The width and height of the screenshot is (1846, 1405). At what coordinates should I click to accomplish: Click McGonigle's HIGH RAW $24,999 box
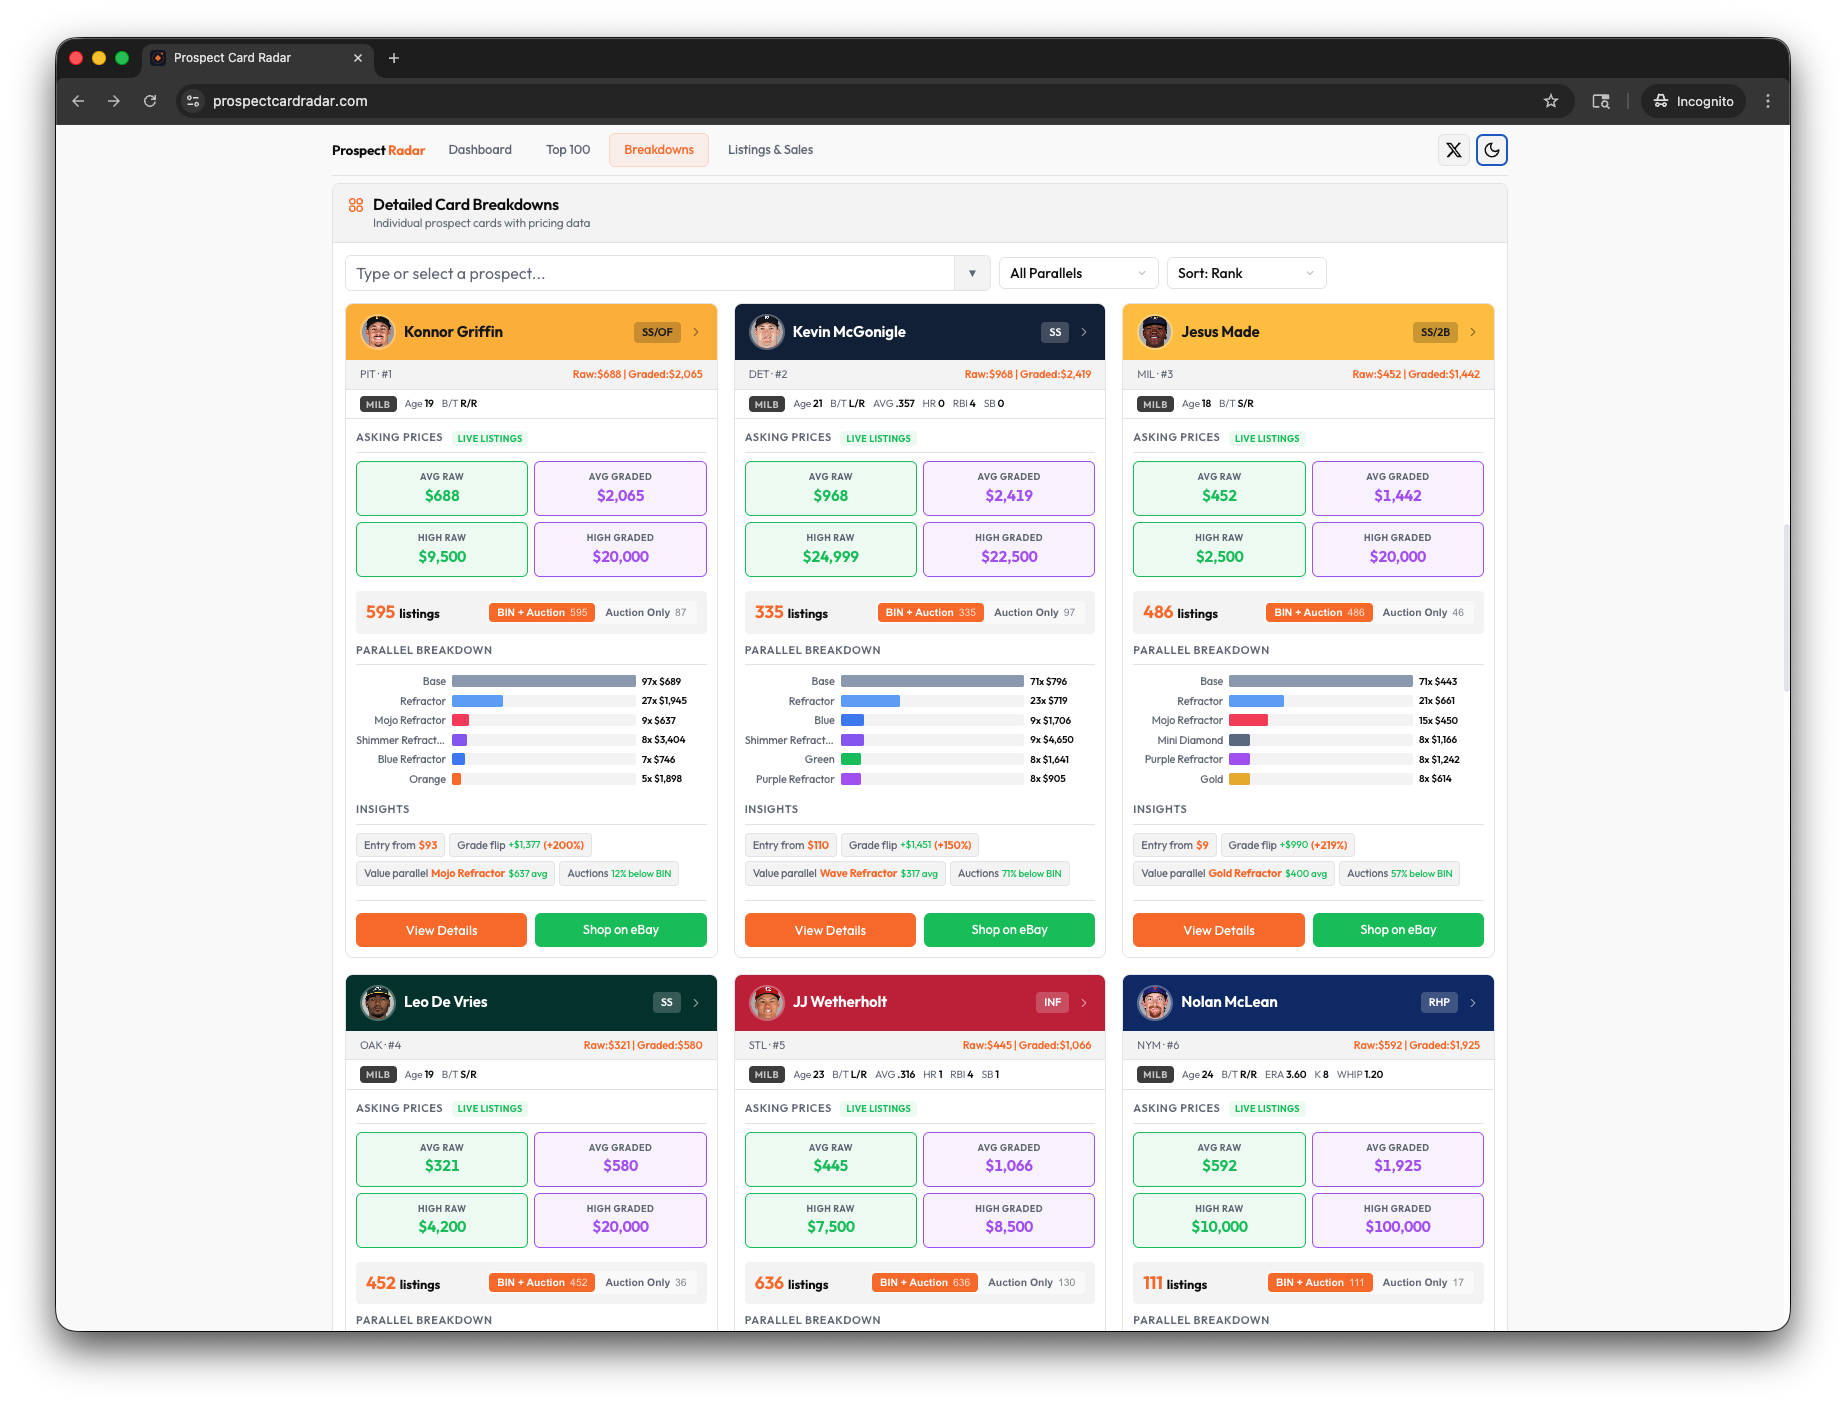830,549
